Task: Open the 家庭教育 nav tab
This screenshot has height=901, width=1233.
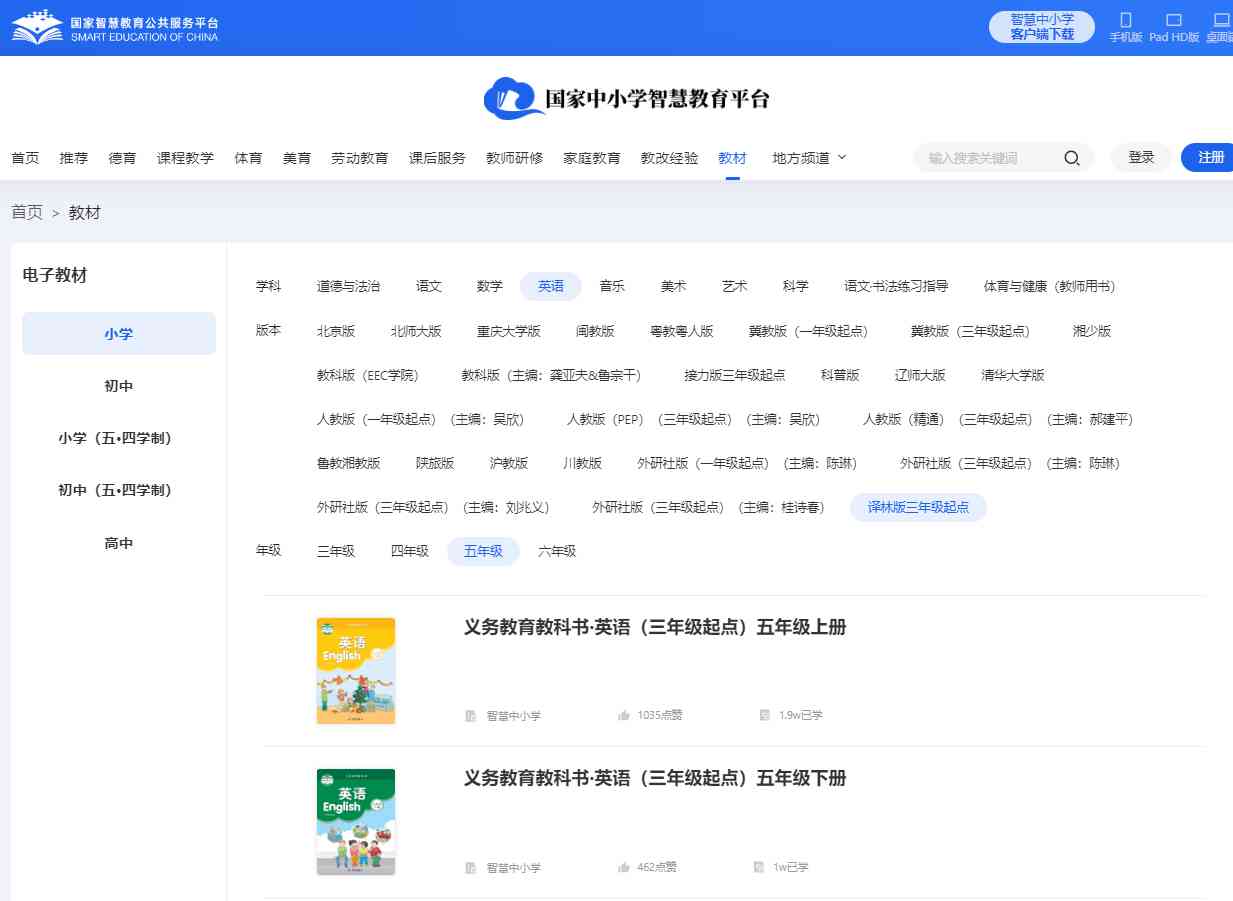Action: pos(592,158)
